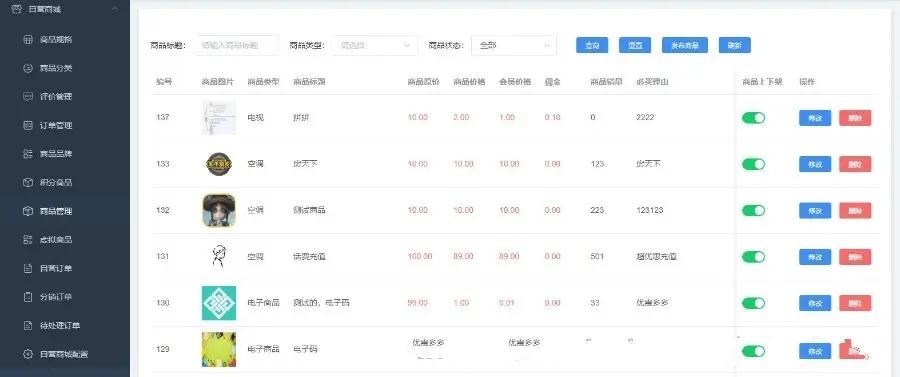The width and height of the screenshot is (900, 377).
Task: Click product title 话费充值 in row 131
Action: point(309,256)
